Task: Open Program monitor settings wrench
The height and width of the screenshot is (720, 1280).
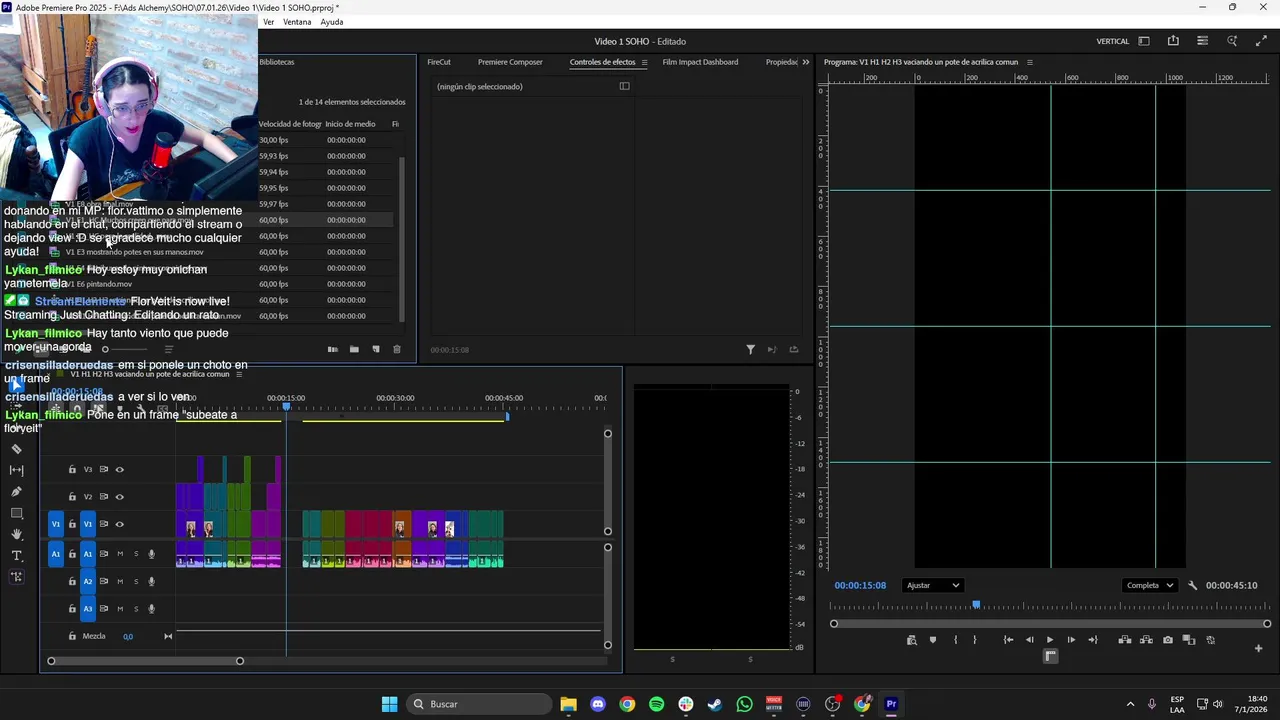Action: coord(1192,586)
